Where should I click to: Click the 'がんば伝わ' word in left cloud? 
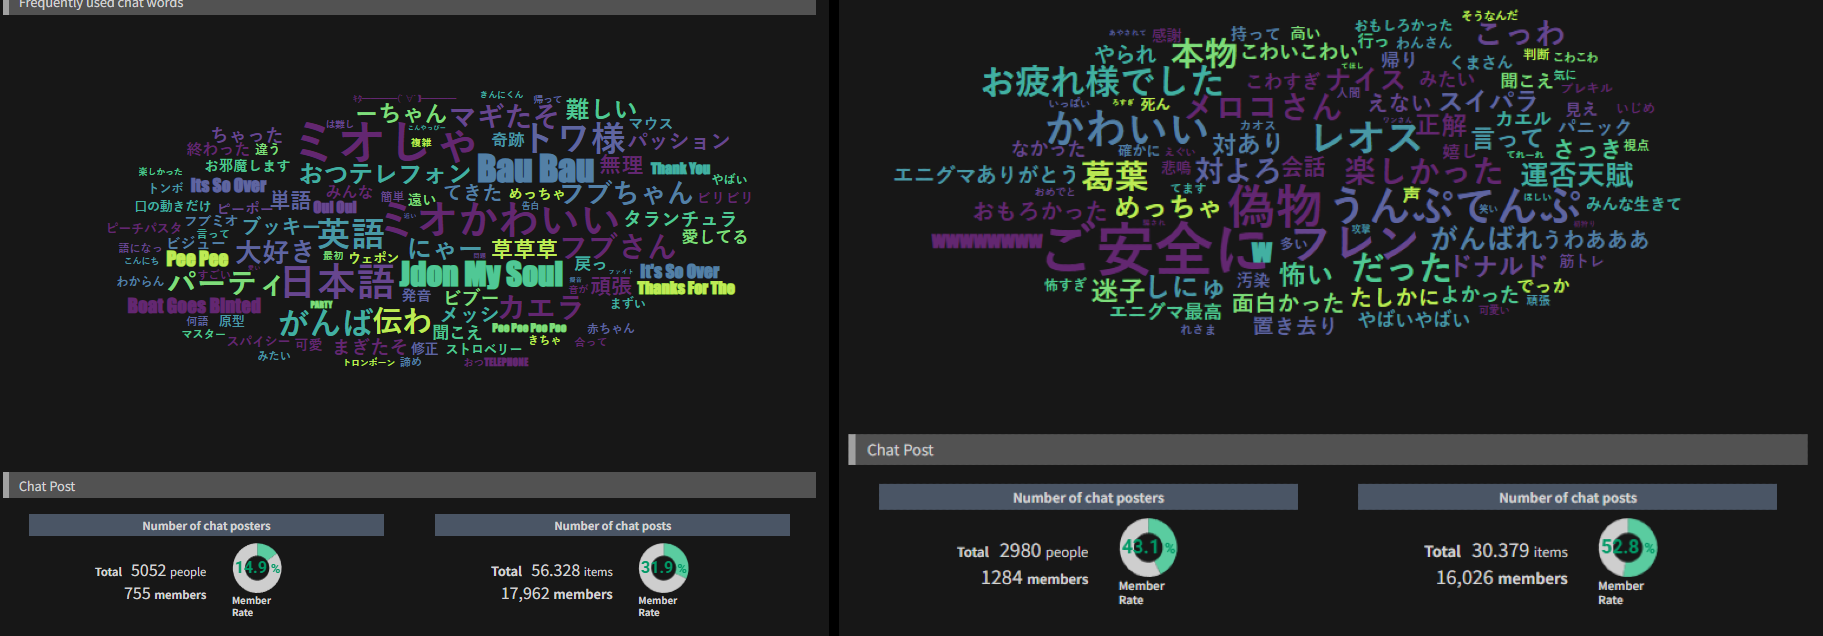click(x=355, y=322)
